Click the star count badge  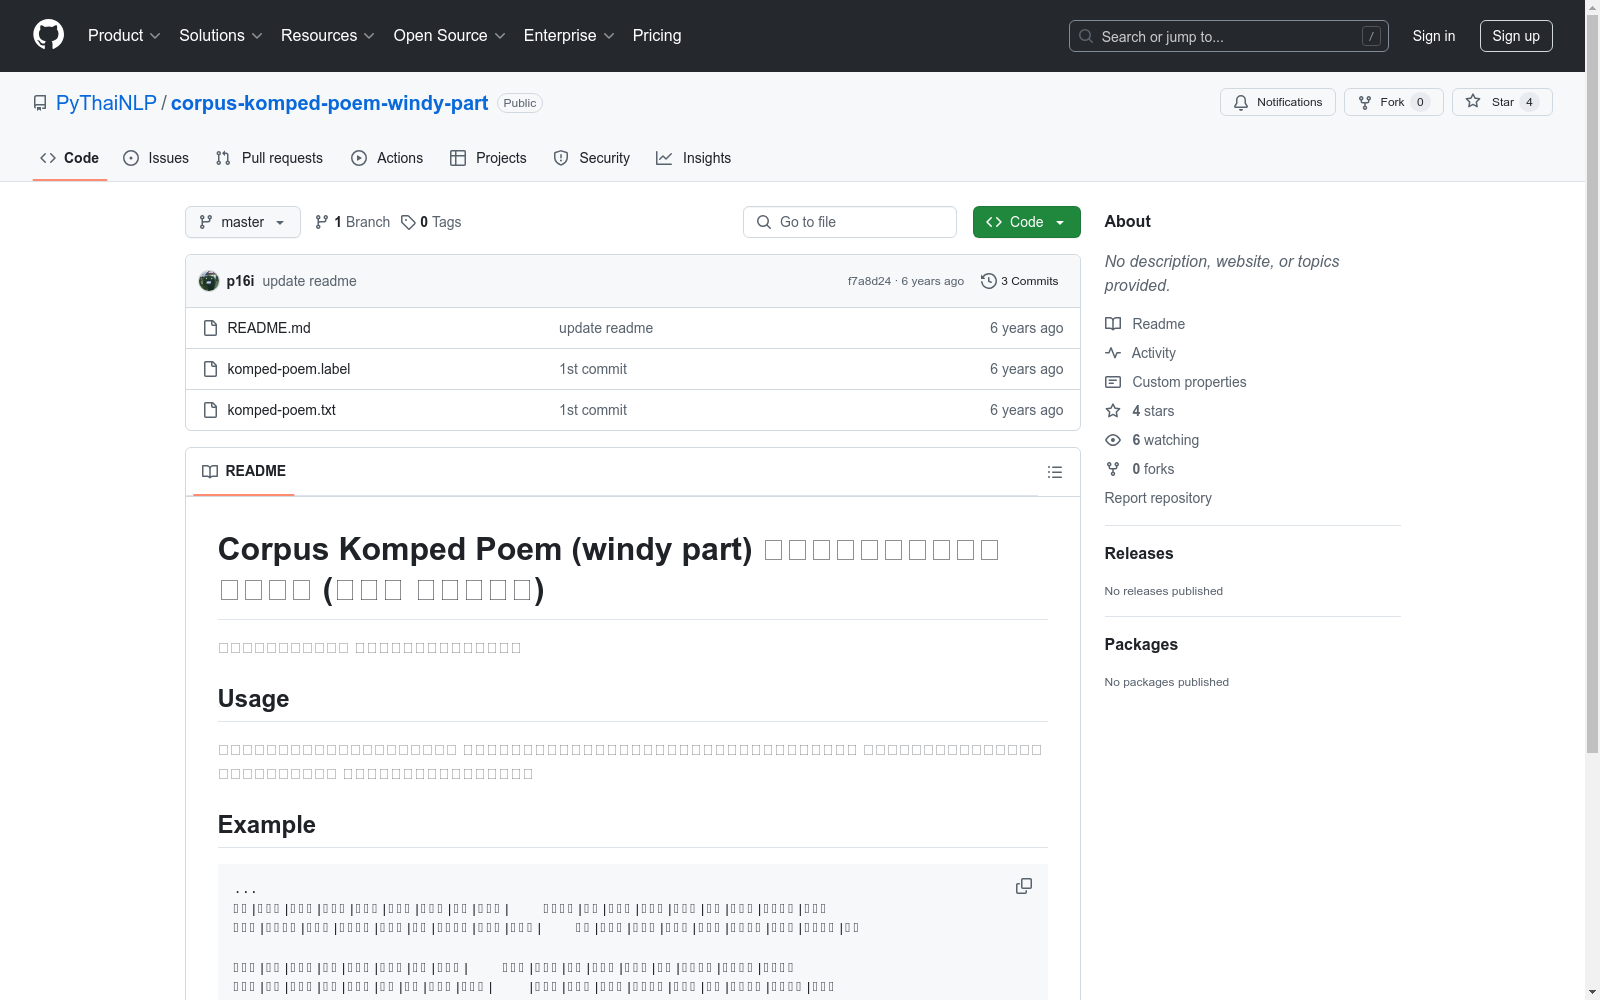coord(1529,102)
